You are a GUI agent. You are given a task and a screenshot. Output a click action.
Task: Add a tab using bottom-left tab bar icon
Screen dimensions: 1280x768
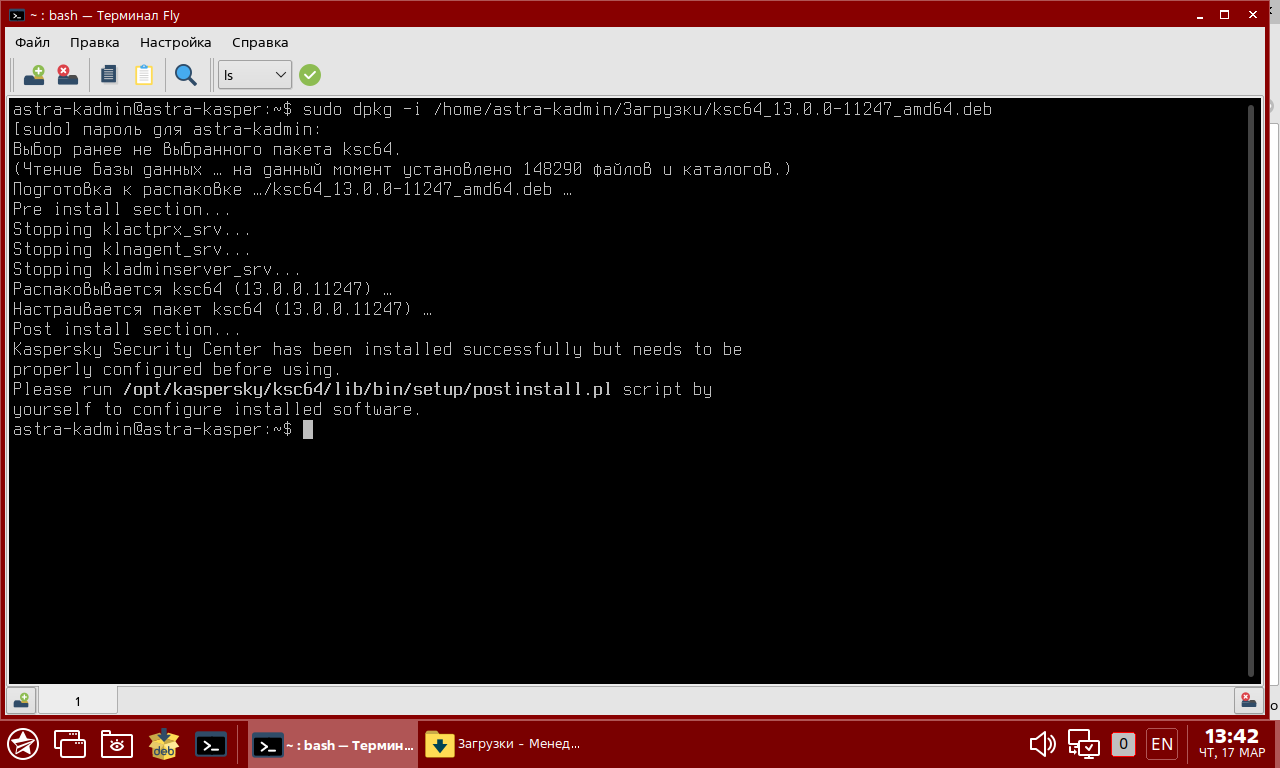22,700
